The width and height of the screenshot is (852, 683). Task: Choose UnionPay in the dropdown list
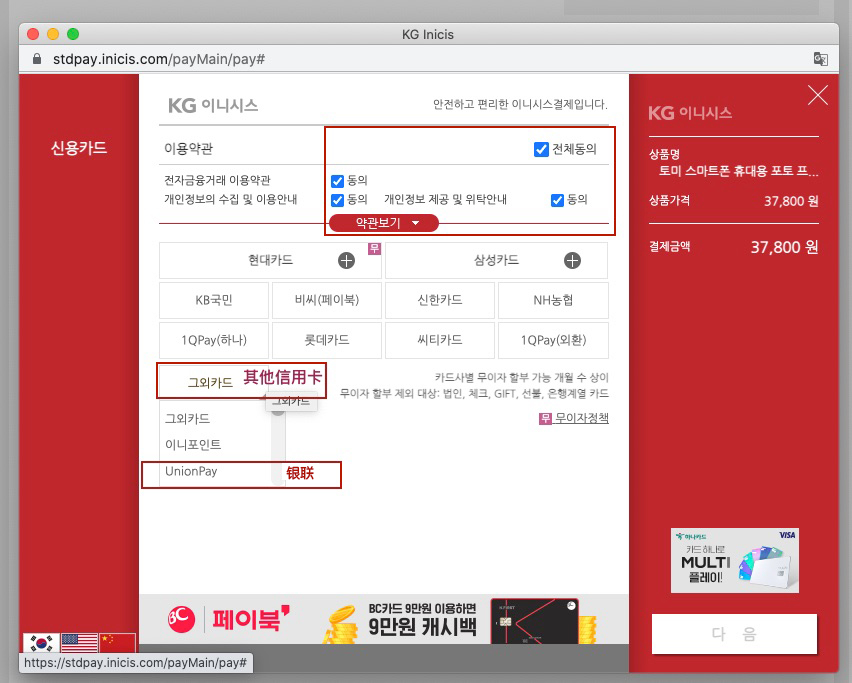tap(191, 471)
